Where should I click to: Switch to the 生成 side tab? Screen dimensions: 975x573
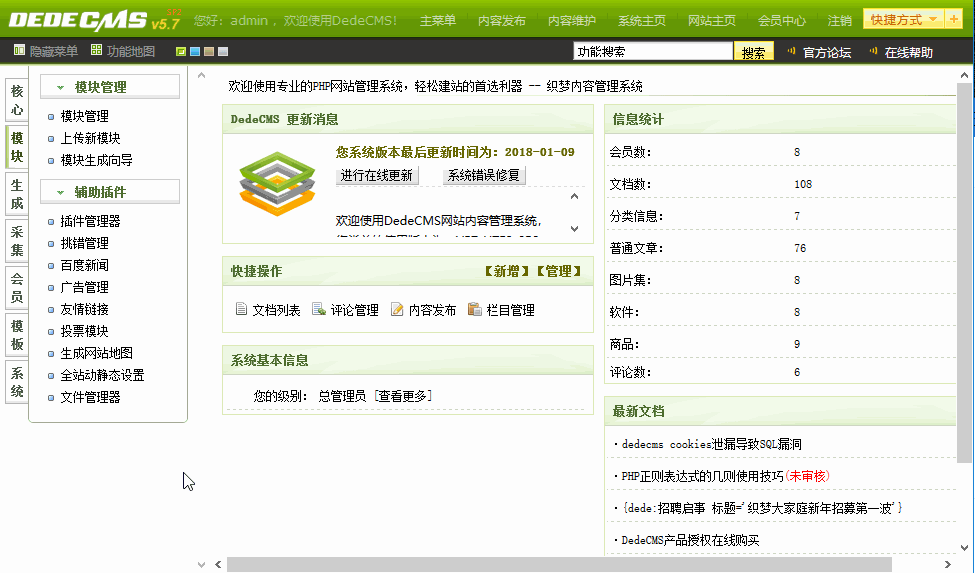click(x=17, y=194)
